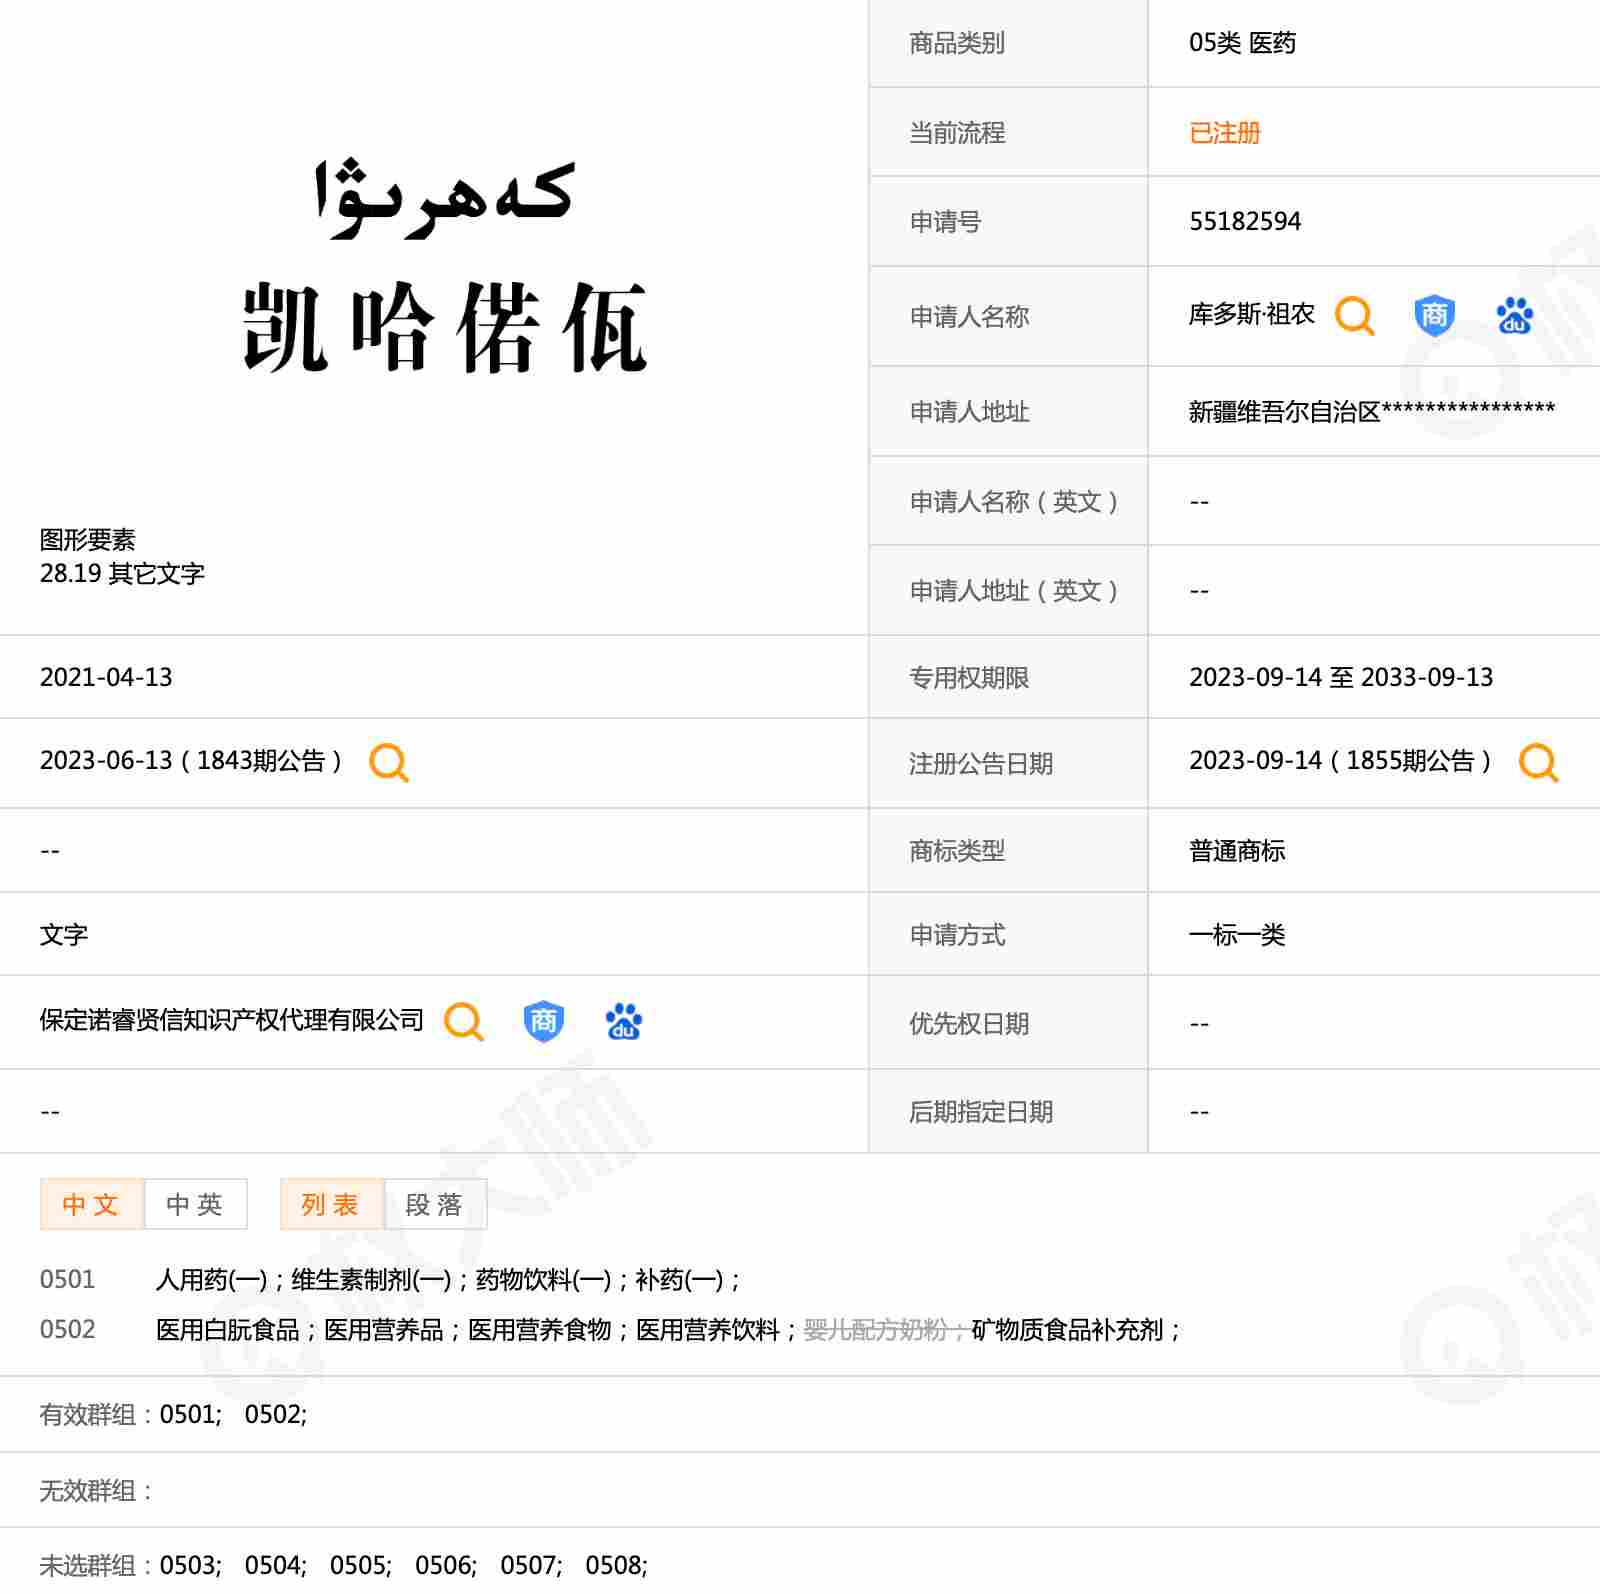Click the 2023-06-13 (1843期公告) text

pyautogui.click(x=190, y=761)
